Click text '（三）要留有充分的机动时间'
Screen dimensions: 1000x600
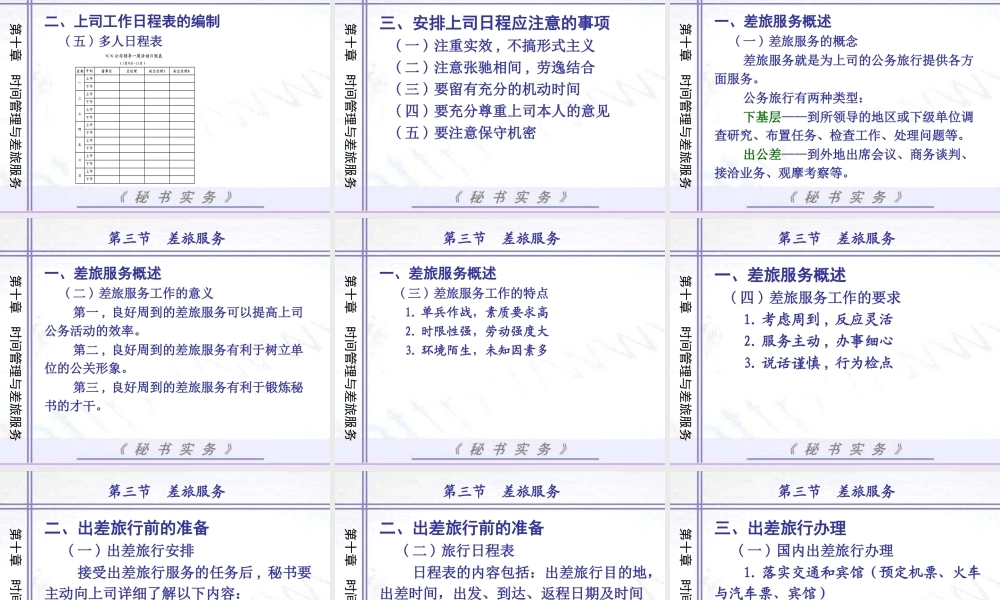488,89
